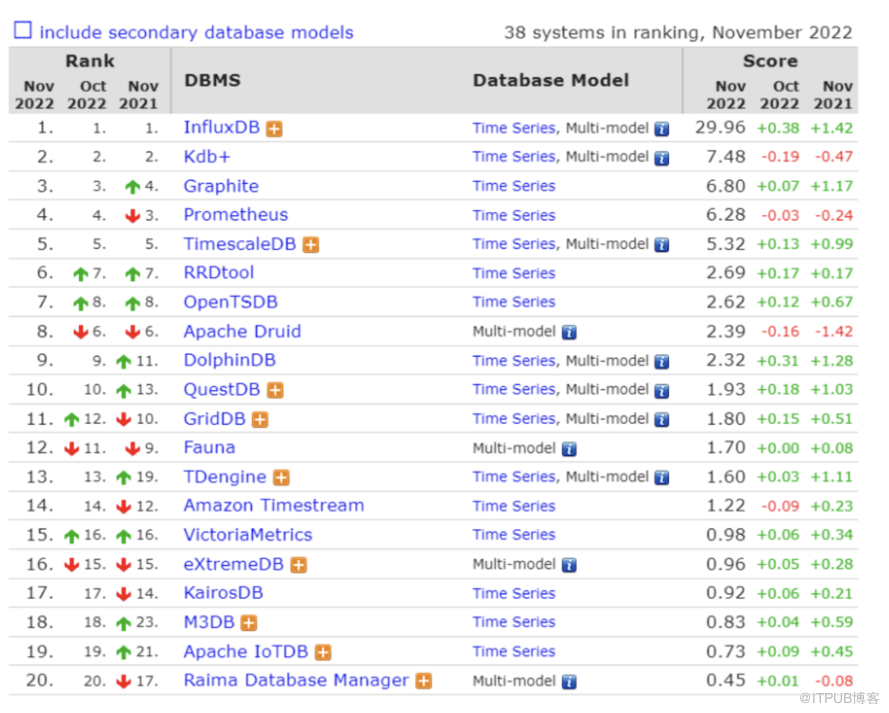Open the Amazon Timestream link
This screenshot has width=889, height=713.
tap(274, 506)
